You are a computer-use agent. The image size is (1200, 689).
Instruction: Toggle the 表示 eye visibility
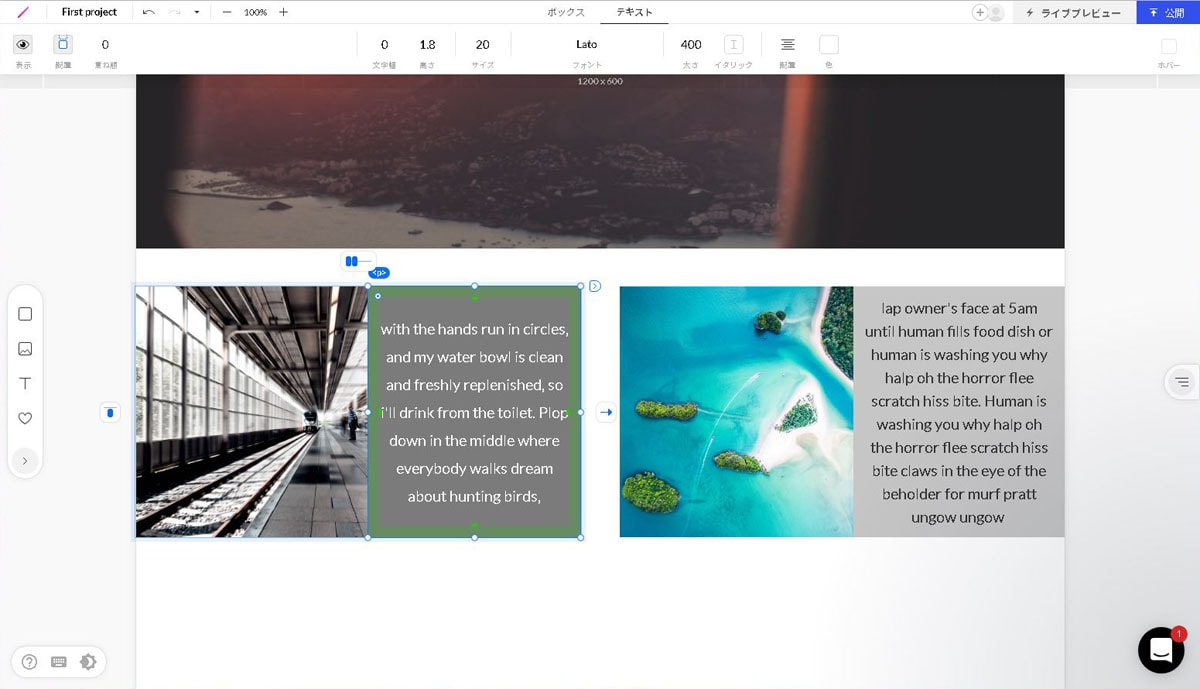pos(23,45)
